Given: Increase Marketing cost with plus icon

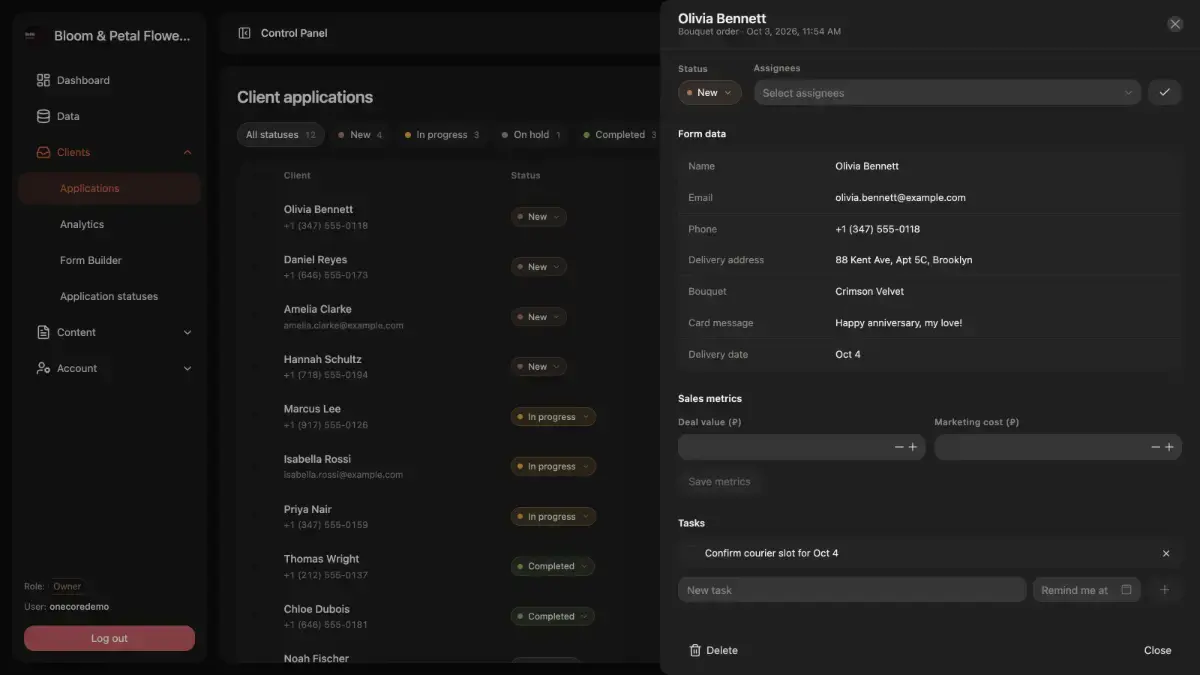Looking at the screenshot, I should (x=1169, y=447).
